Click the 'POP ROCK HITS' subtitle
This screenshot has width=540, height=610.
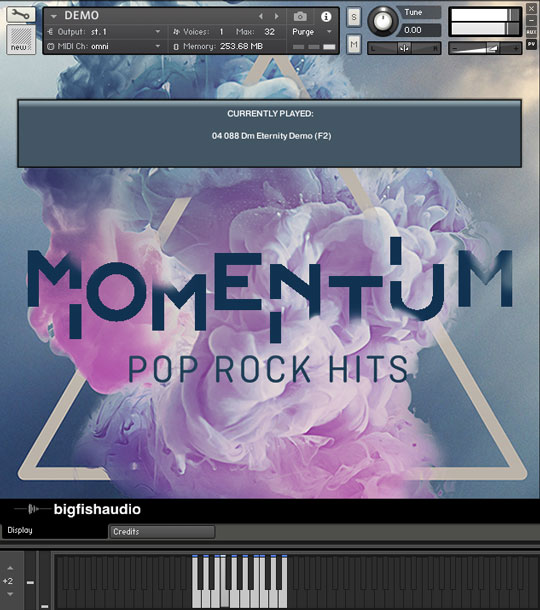click(268, 369)
